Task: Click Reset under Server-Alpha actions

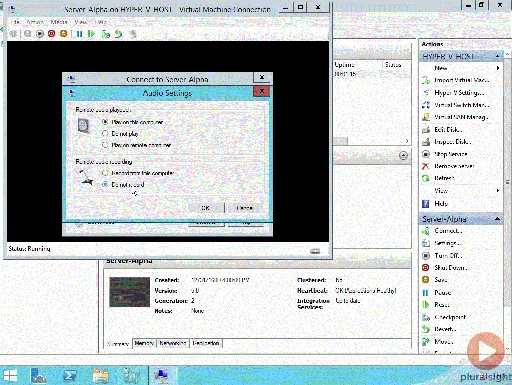Action: (442, 305)
